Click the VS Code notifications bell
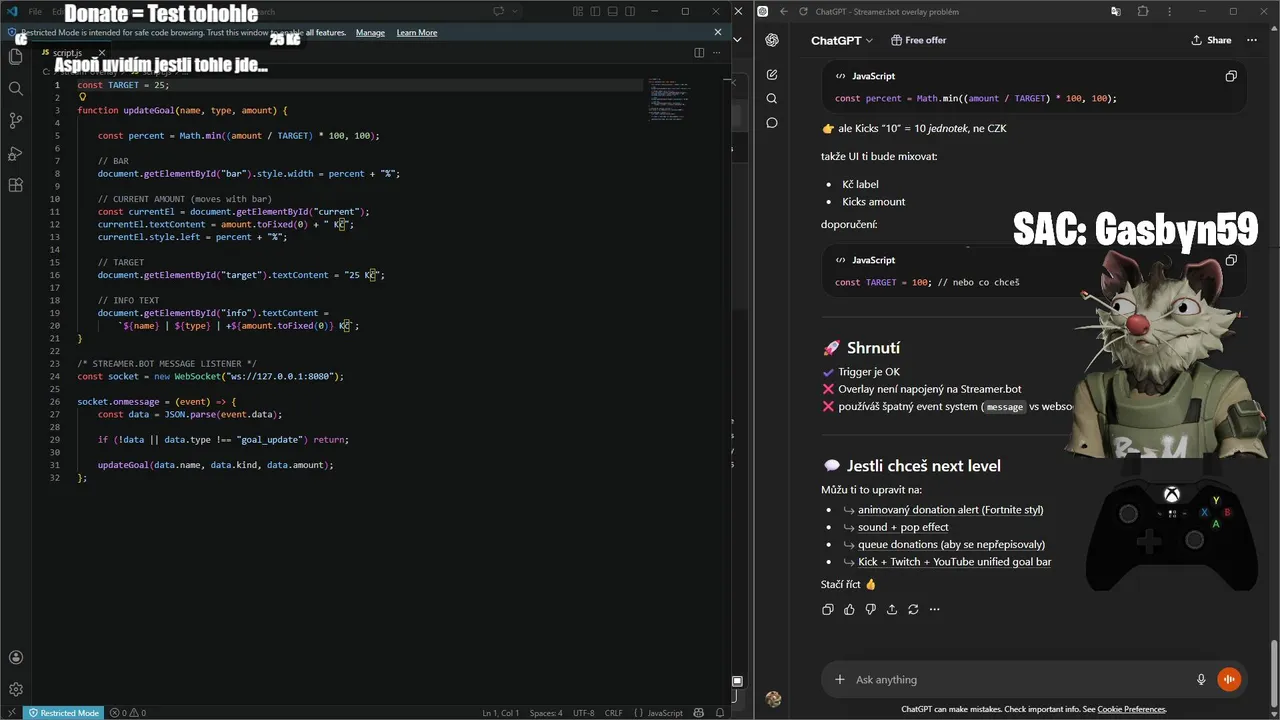The image size is (1280, 720). (720, 713)
